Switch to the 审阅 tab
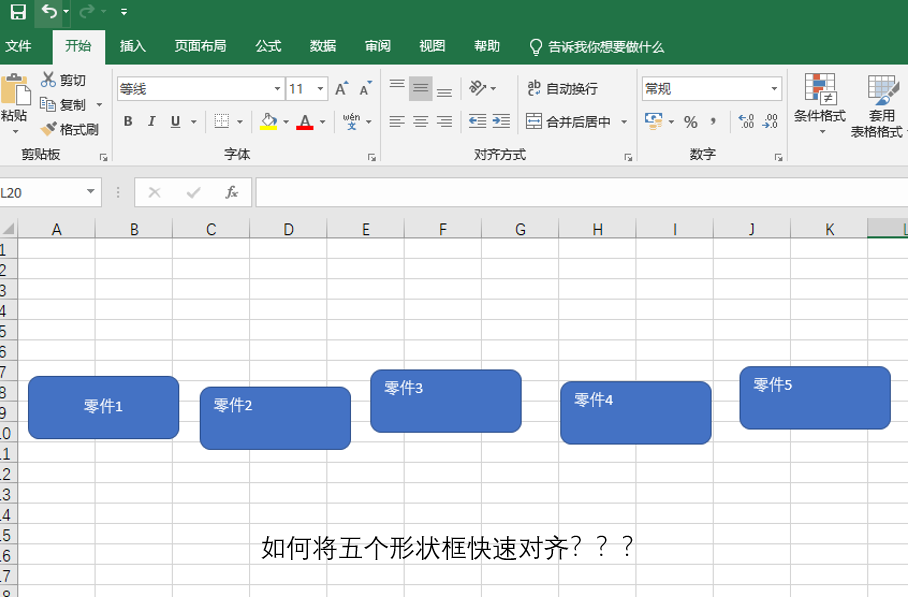The image size is (908, 609). click(378, 46)
